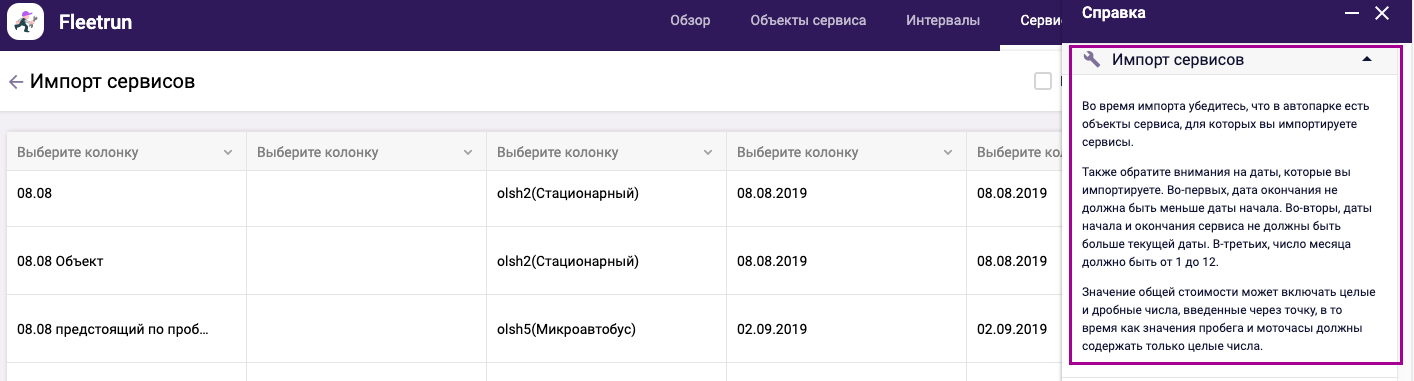
Task: Click the 02.09.2019 date in fourth column
Action: (772, 328)
